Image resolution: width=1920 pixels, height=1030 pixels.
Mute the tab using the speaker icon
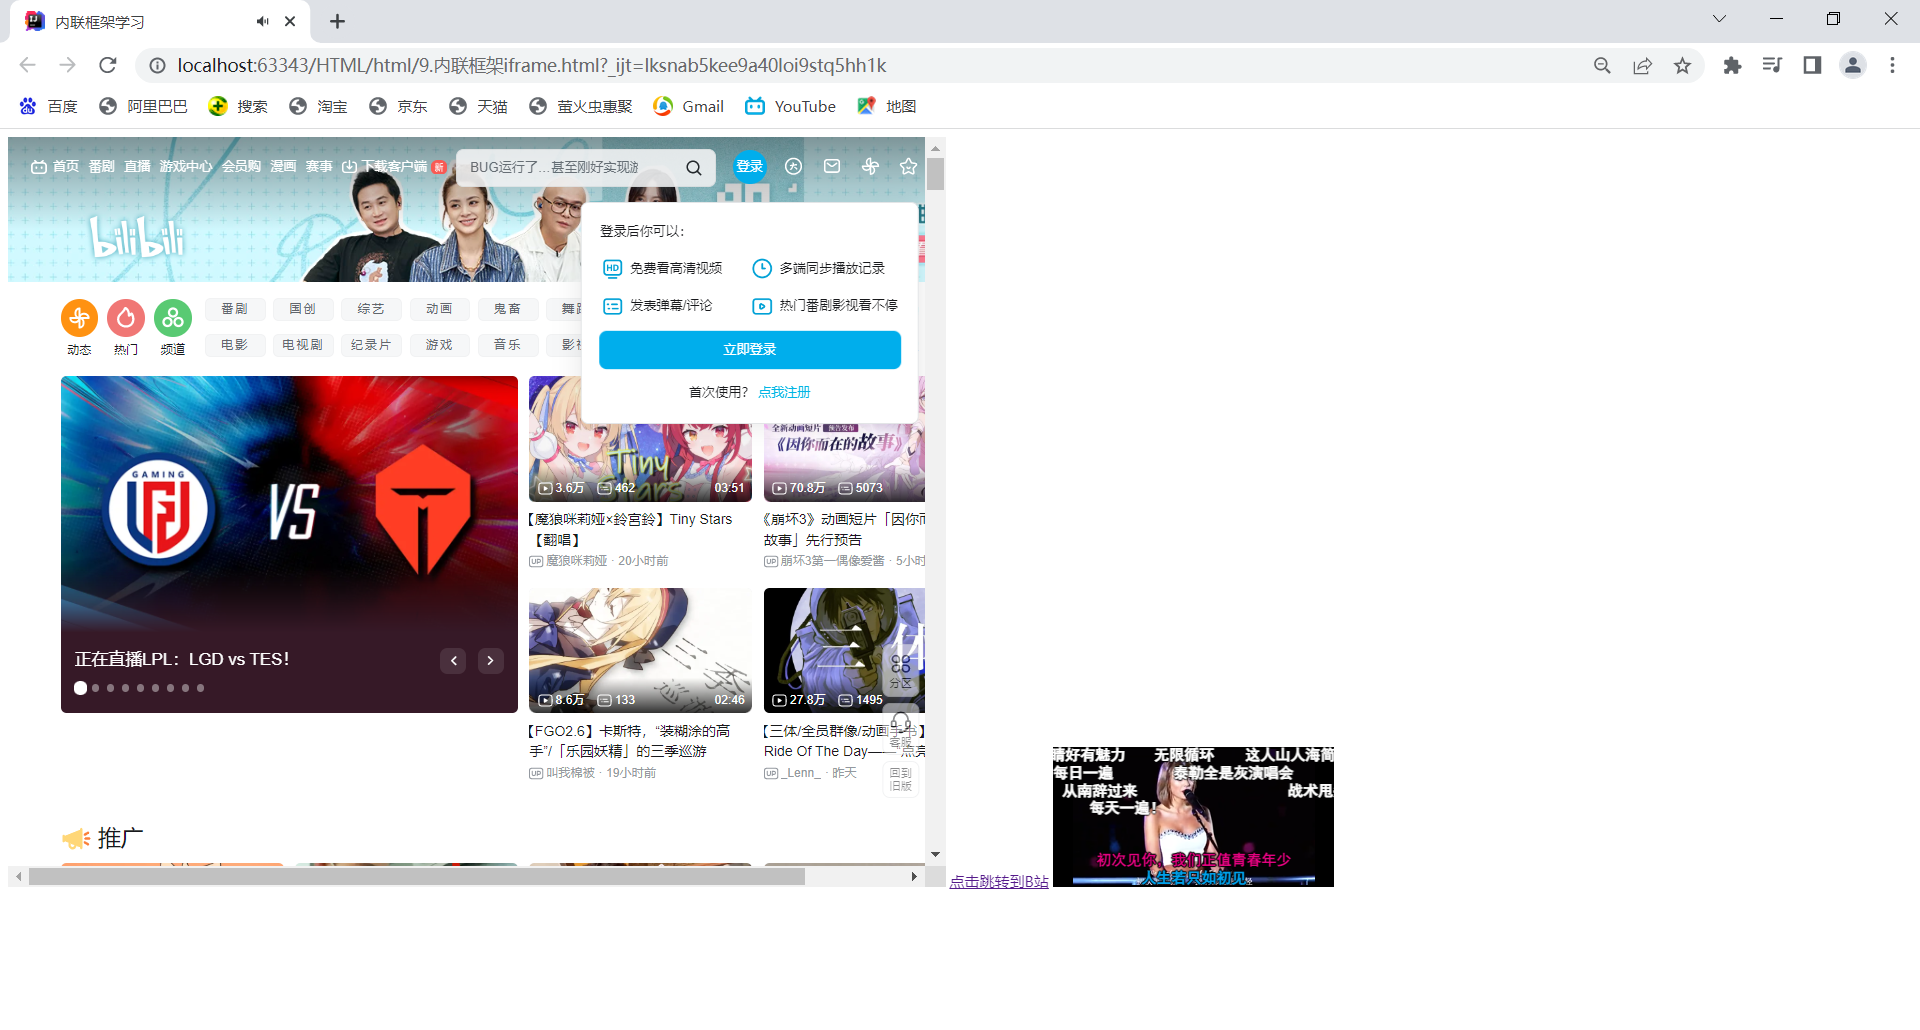[x=262, y=21]
